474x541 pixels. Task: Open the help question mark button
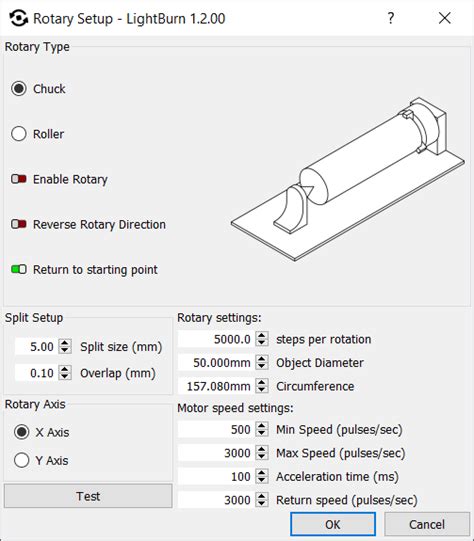pos(391,18)
